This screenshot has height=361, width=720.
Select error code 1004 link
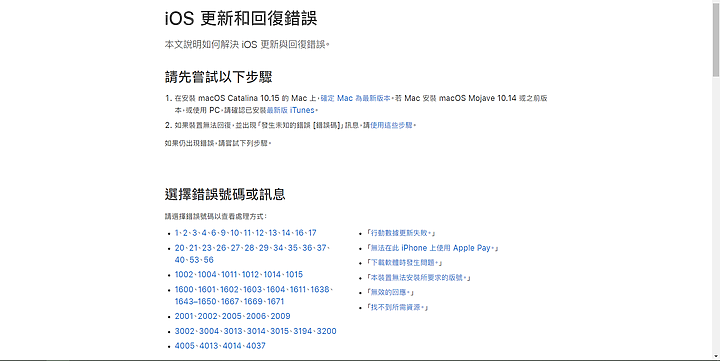coord(207,275)
